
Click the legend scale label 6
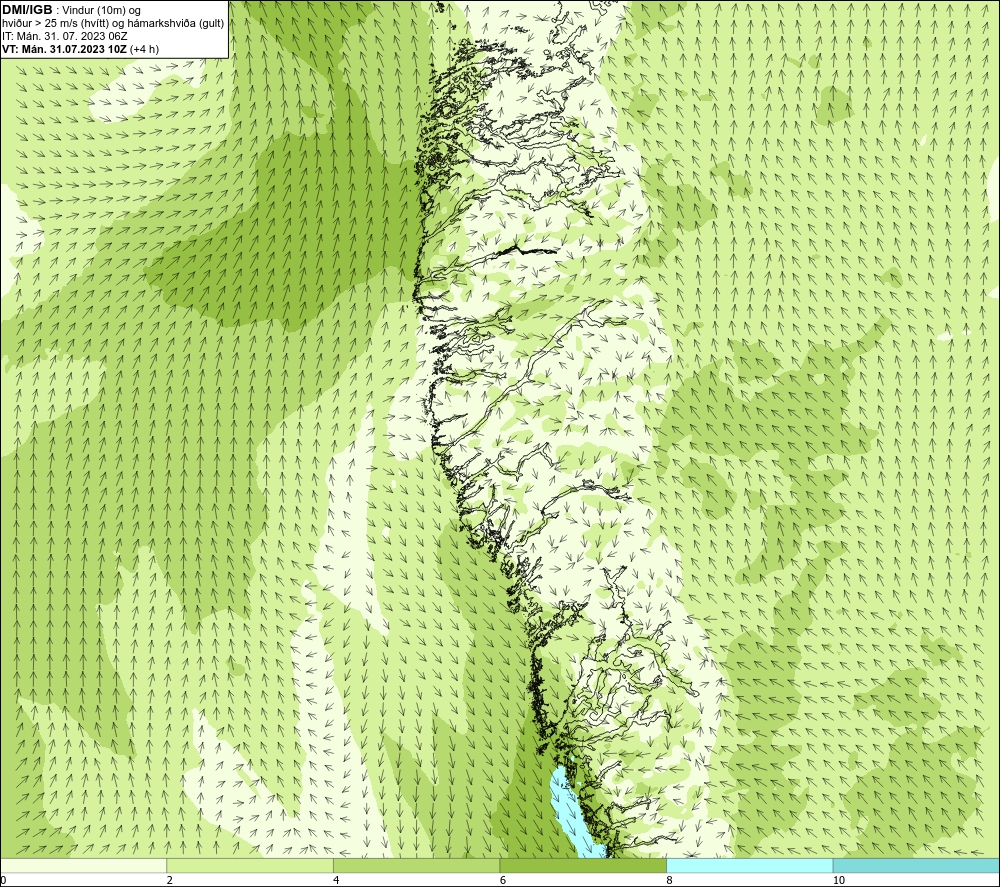(x=503, y=880)
